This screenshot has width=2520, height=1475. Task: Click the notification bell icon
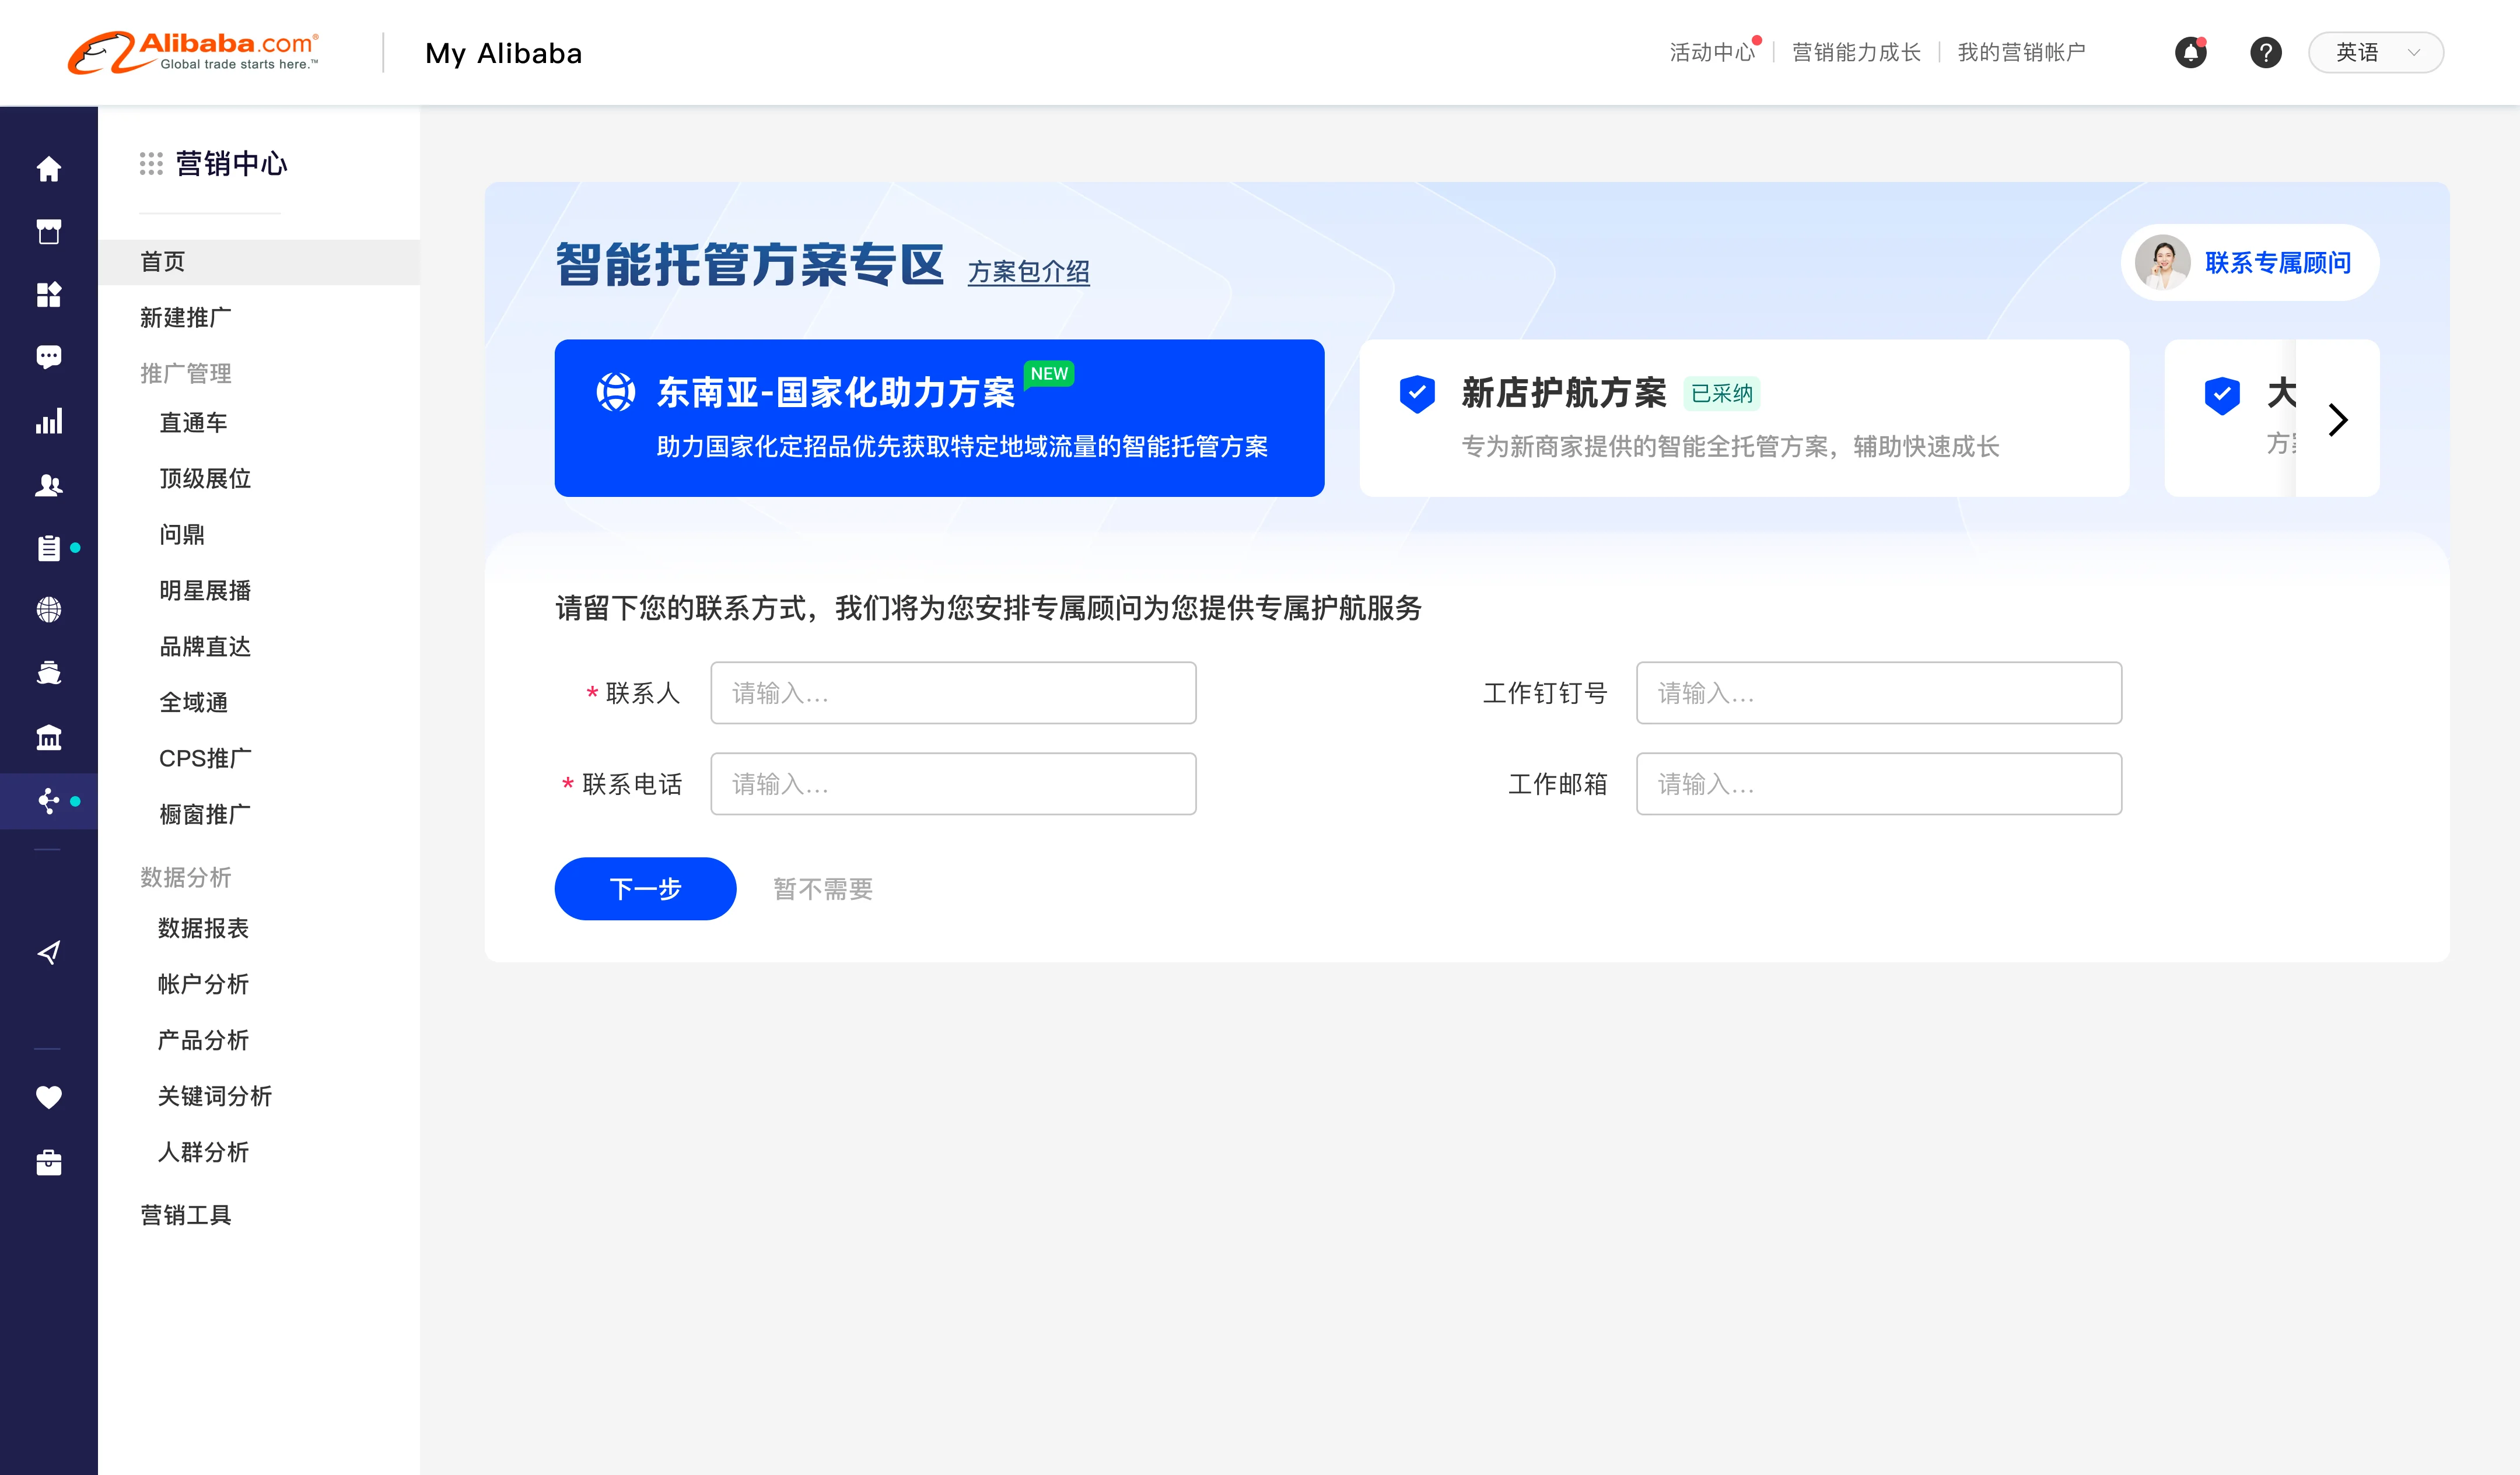(x=2190, y=52)
